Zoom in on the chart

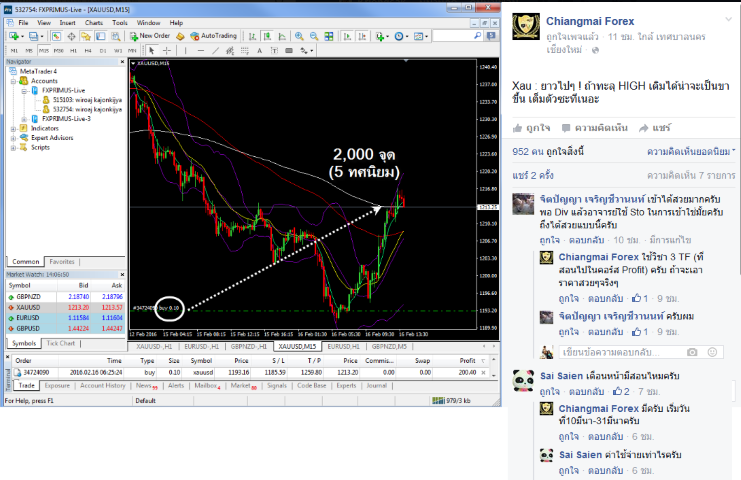click(299, 36)
